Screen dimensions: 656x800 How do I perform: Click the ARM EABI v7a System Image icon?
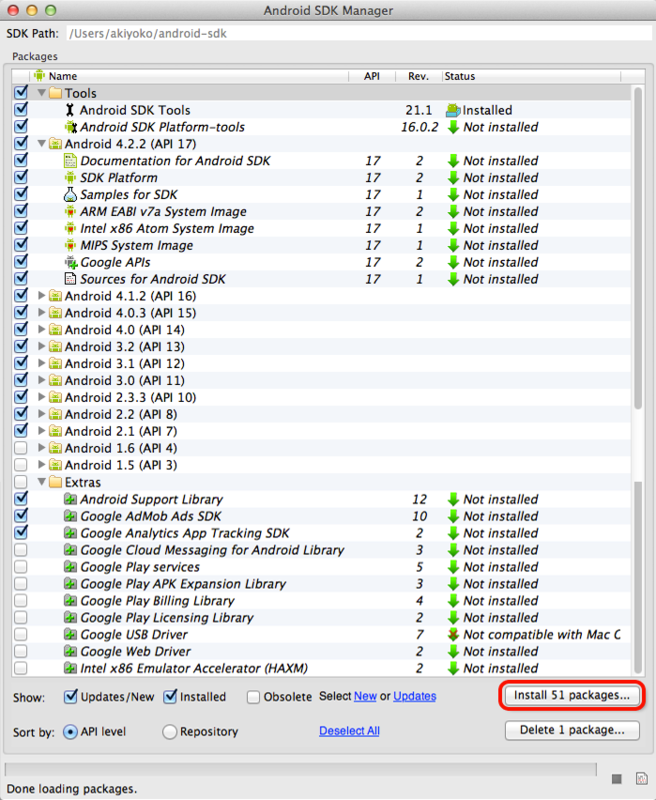click(x=70, y=211)
